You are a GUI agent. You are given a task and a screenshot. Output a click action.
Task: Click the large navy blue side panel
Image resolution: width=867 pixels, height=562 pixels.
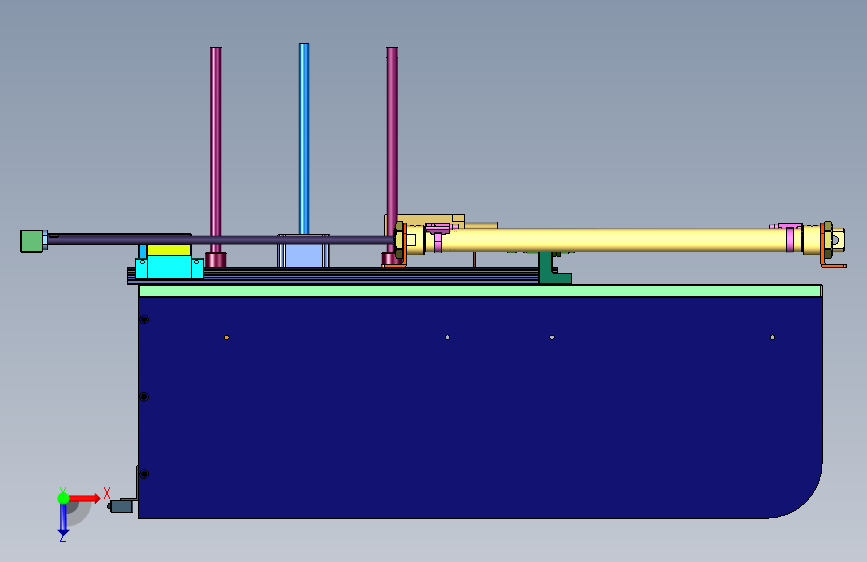coord(480,407)
